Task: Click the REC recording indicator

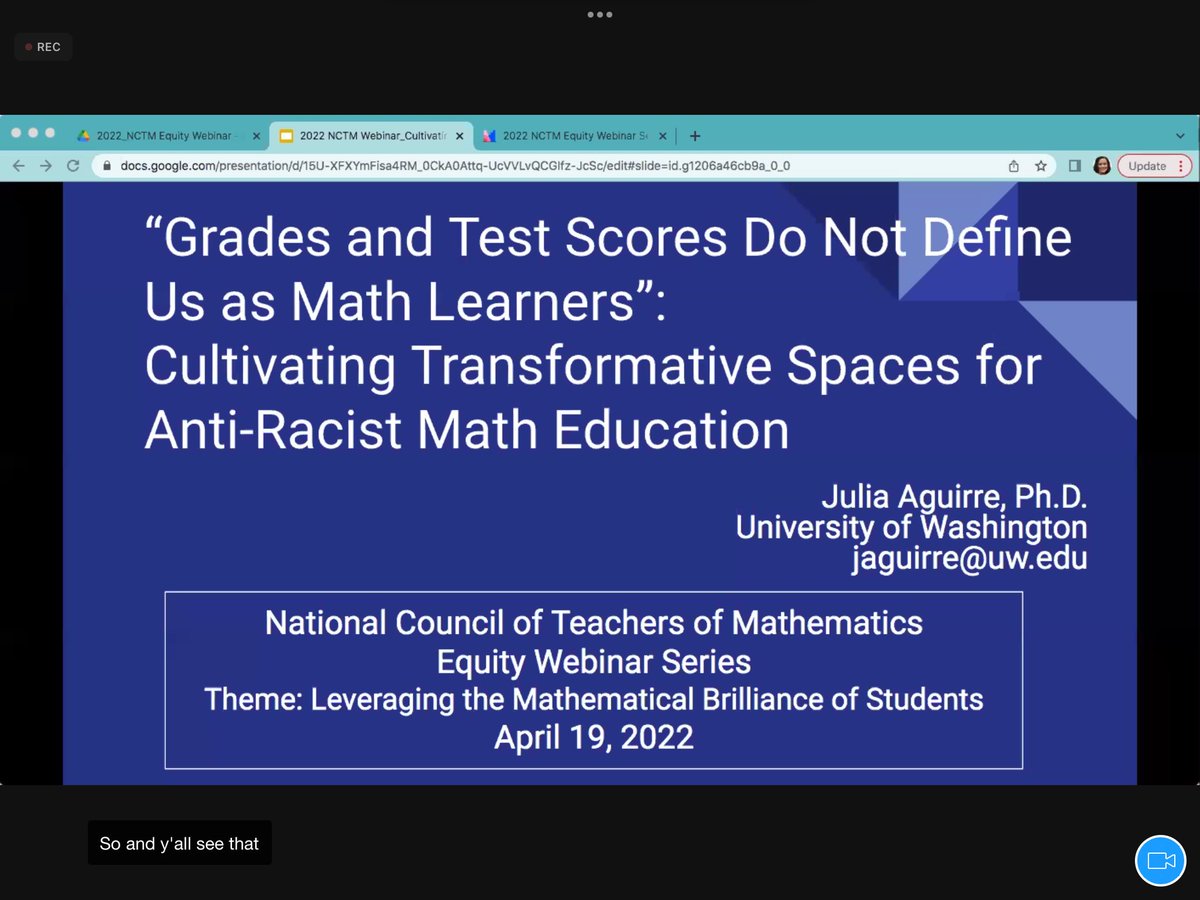Action: [x=43, y=47]
